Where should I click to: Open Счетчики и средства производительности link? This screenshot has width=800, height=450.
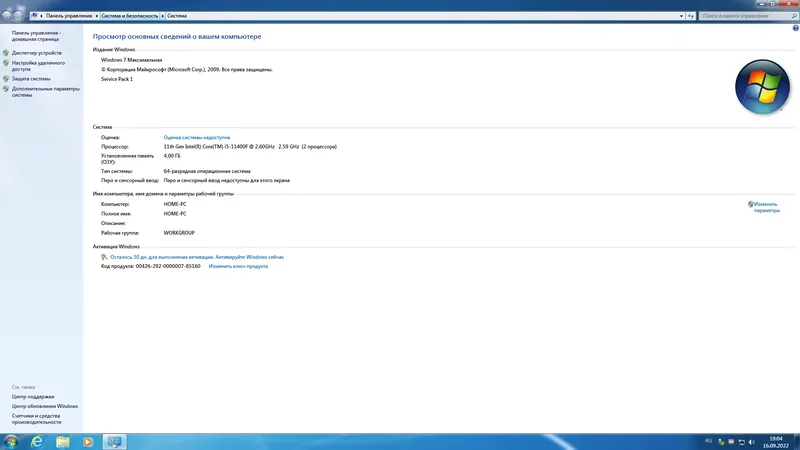pos(36,419)
